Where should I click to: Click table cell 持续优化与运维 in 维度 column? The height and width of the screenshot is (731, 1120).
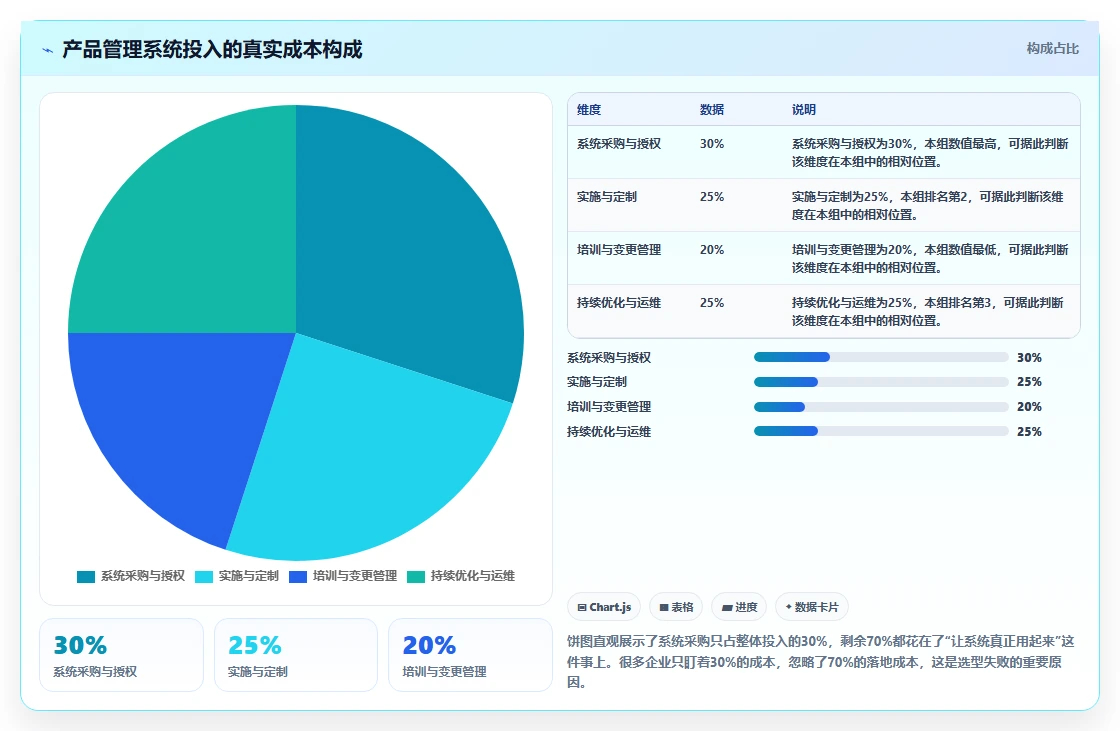(619, 302)
